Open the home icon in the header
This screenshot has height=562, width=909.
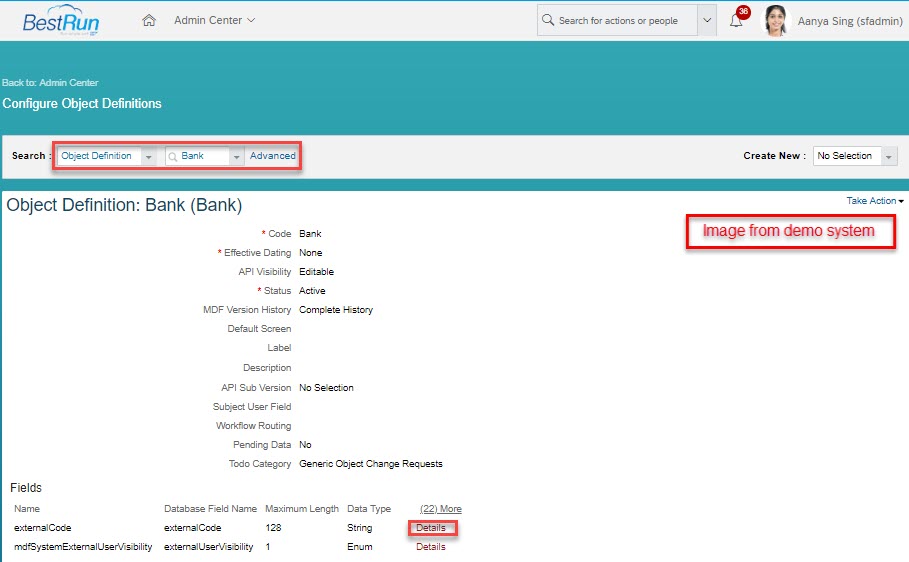click(149, 20)
